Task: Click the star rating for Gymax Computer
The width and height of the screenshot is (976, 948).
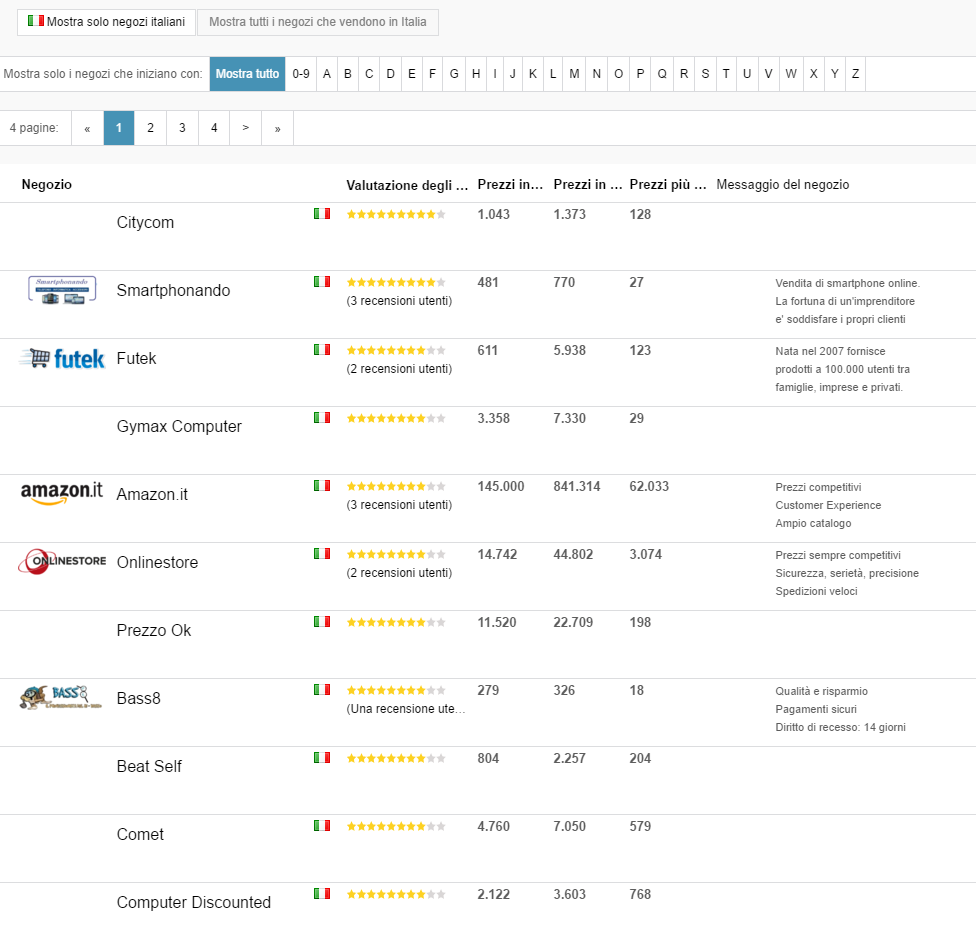Action: tap(396, 418)
